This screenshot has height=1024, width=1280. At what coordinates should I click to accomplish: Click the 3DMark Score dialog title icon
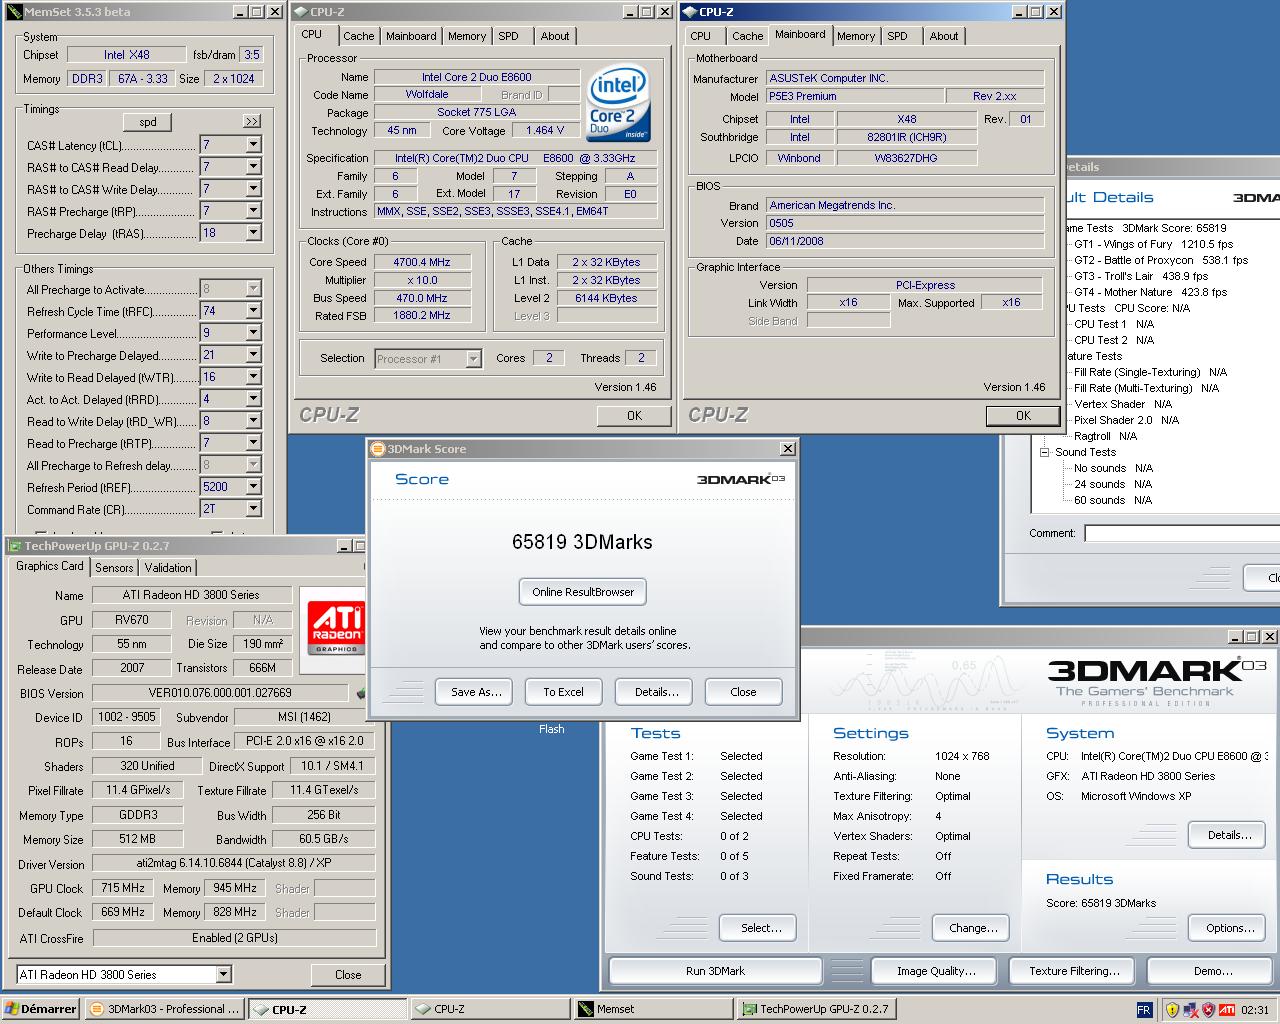point(378,449)
